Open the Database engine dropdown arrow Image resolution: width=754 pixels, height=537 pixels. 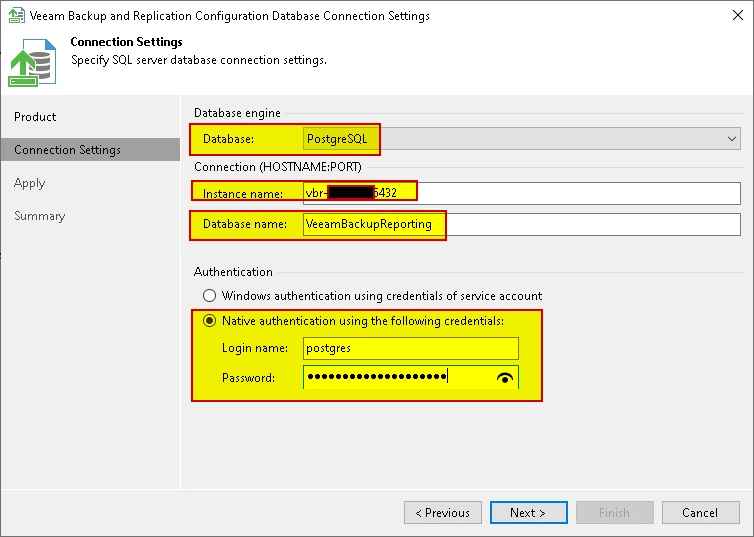(x=731, y=139)
